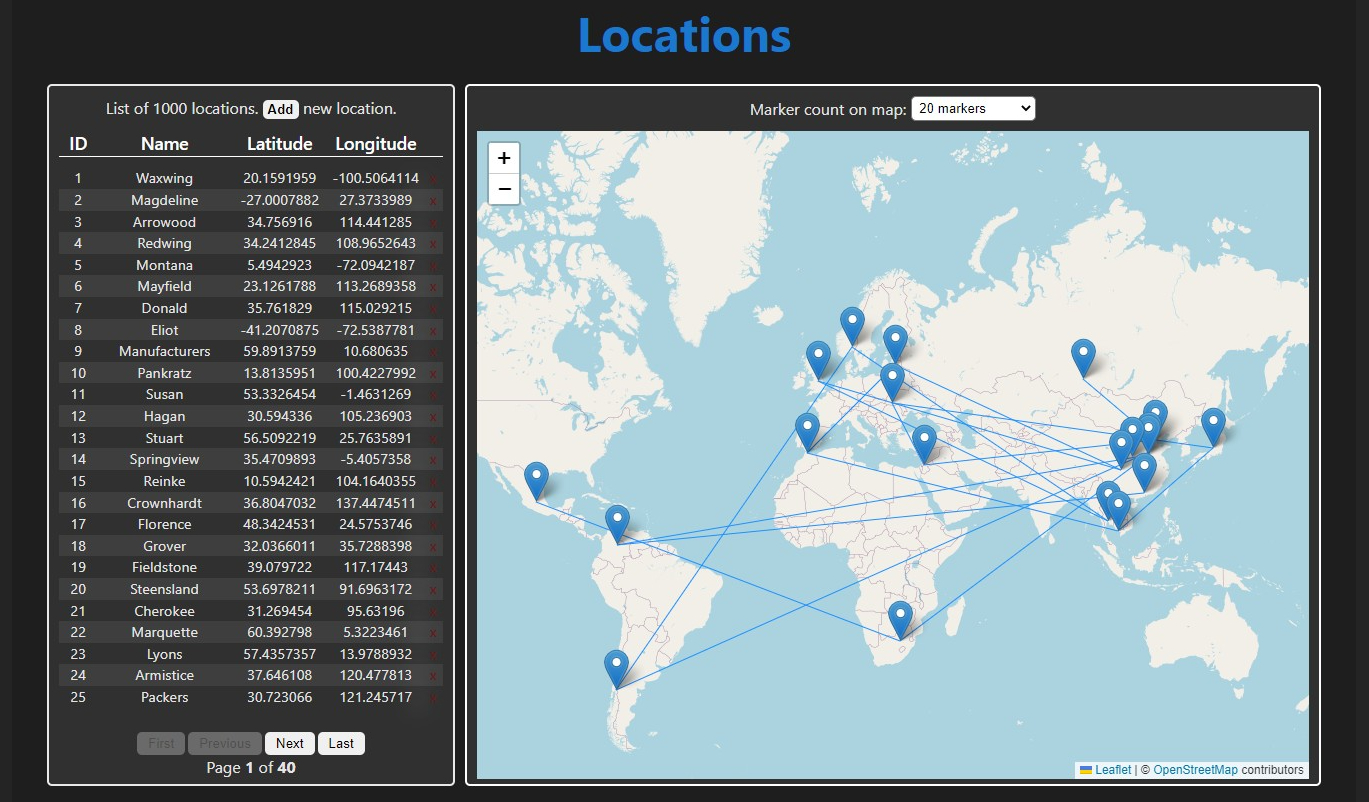The width and height of the screenshot is (1369, 802).
Task: Zoom in on the map using the plus control
Action: pos(504,156)
